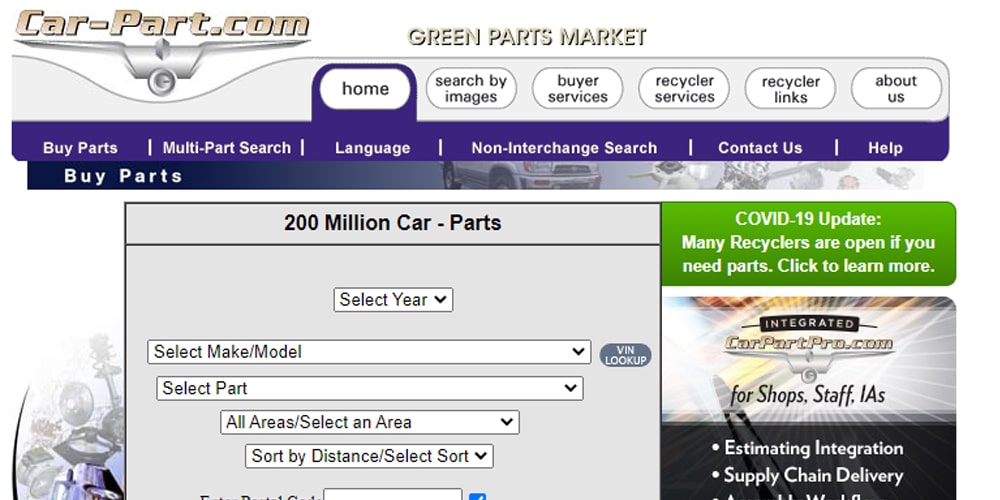The height and width of the screenshot is (500, 1000).
Task: Toggle the checkbox beside postal code field
Action: tap(477, 497)
